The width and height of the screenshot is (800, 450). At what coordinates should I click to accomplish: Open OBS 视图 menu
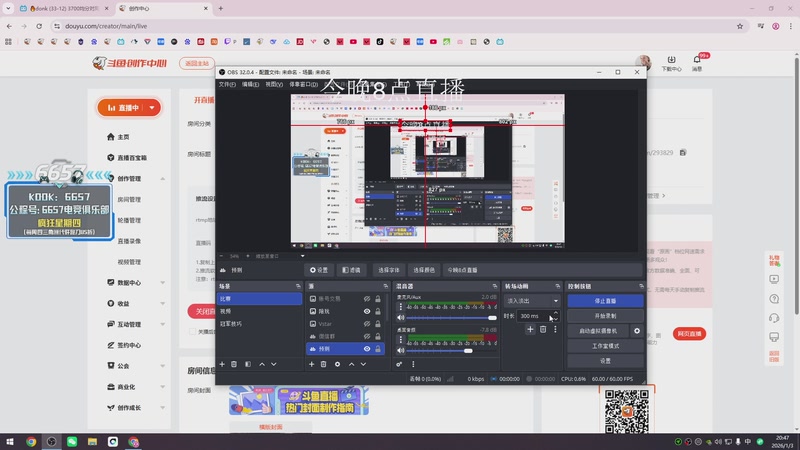tap(274, 84)
